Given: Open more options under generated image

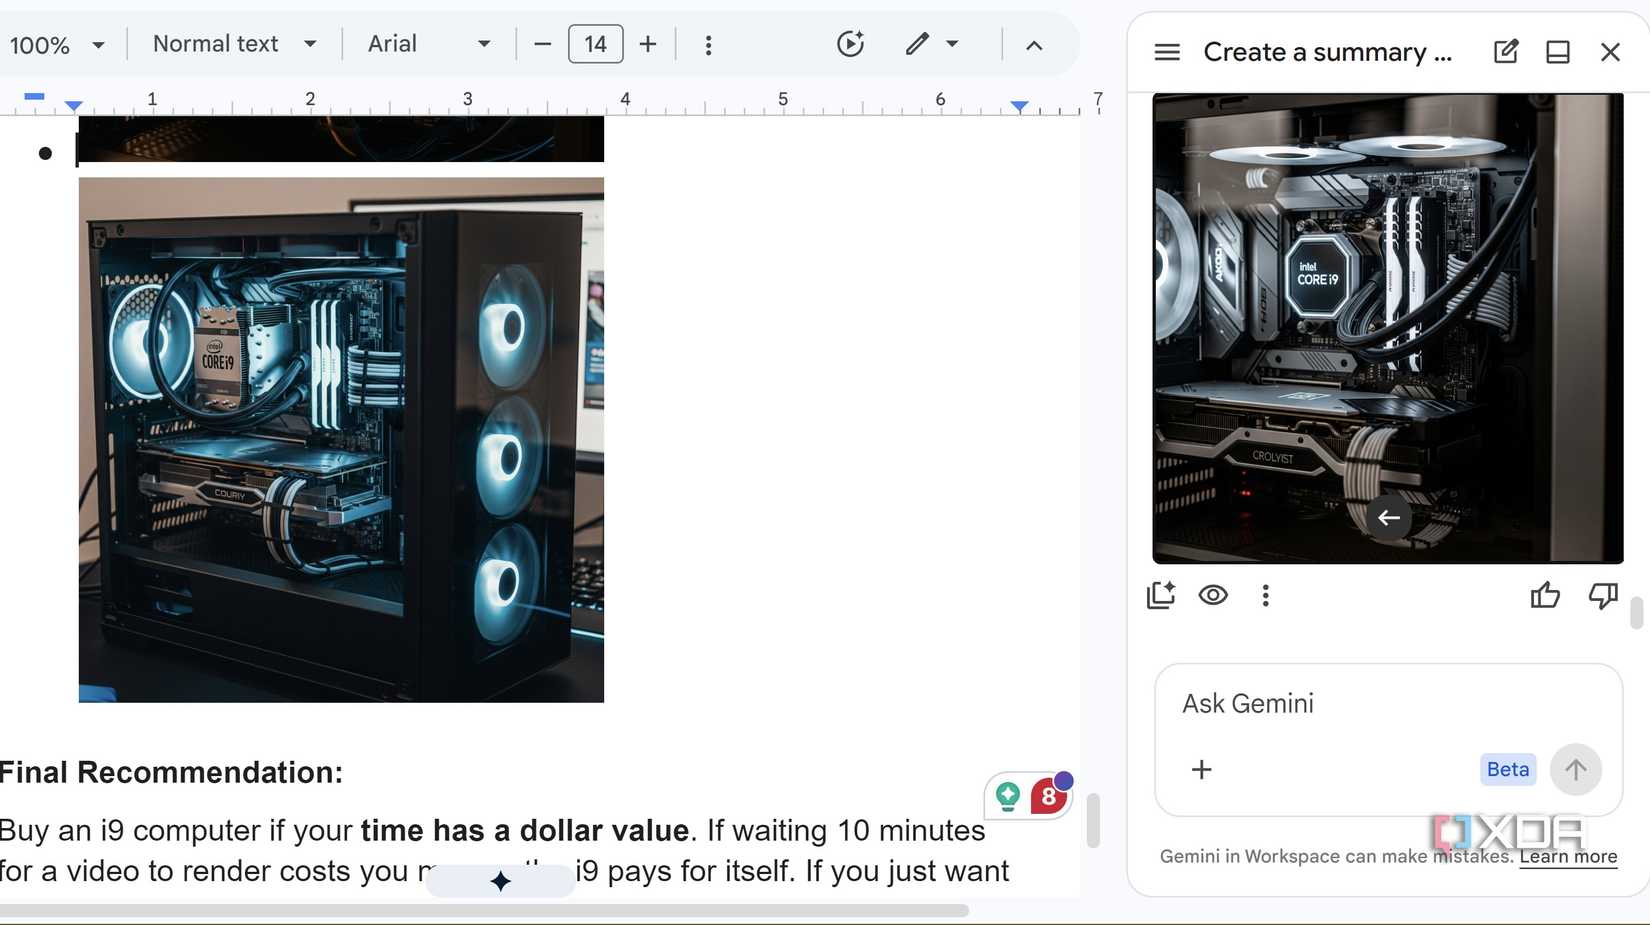Looking at the screenshot, I should point(1265,596).
